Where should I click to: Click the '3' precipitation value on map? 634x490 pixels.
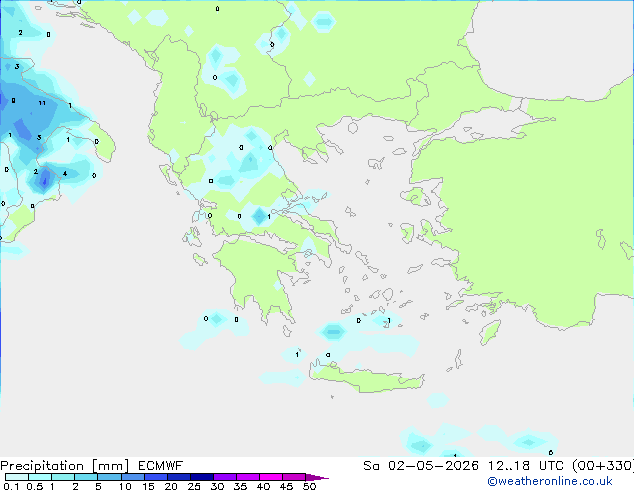(x=17, y=66)
